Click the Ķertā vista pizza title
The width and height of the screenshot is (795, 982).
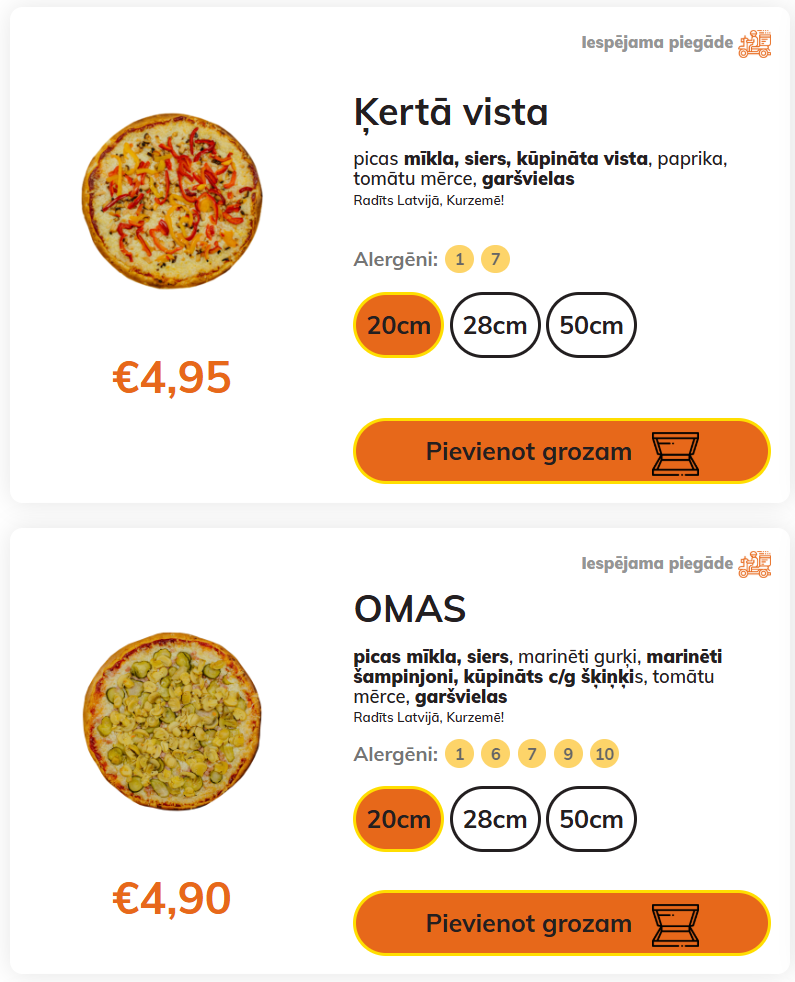click(451, 112)
